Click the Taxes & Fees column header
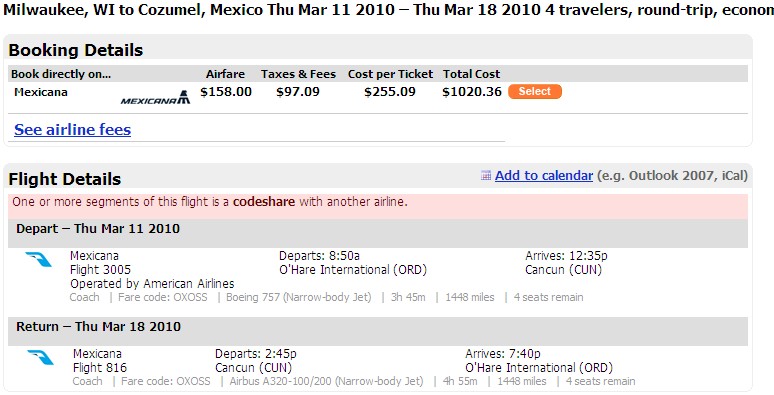 click(x=298, y=74)
